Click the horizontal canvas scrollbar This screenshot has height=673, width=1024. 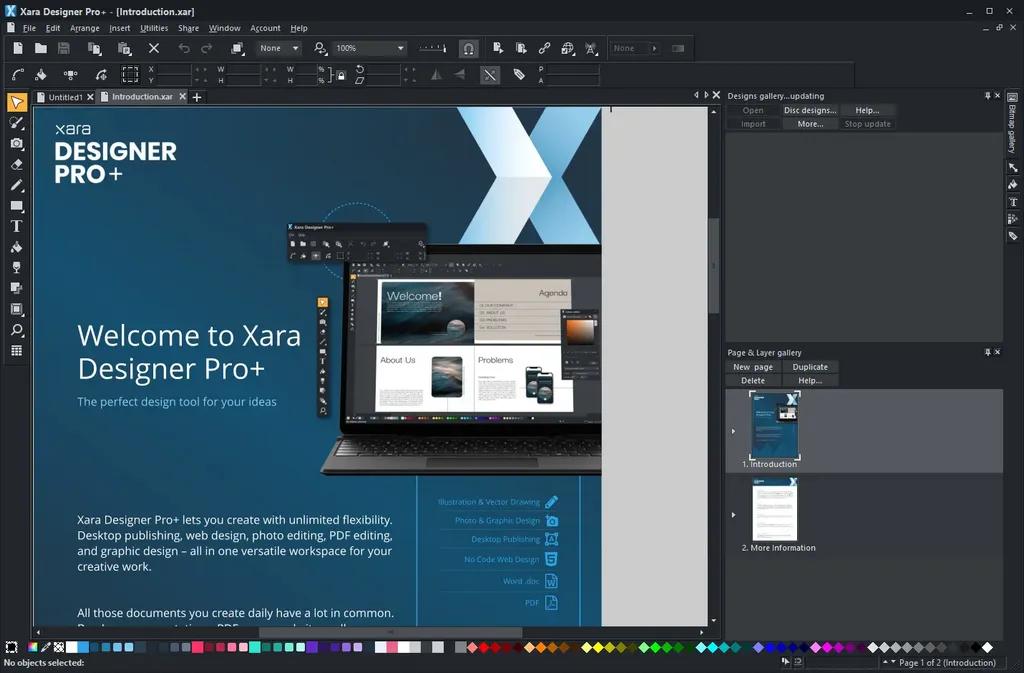pos(391,632)
